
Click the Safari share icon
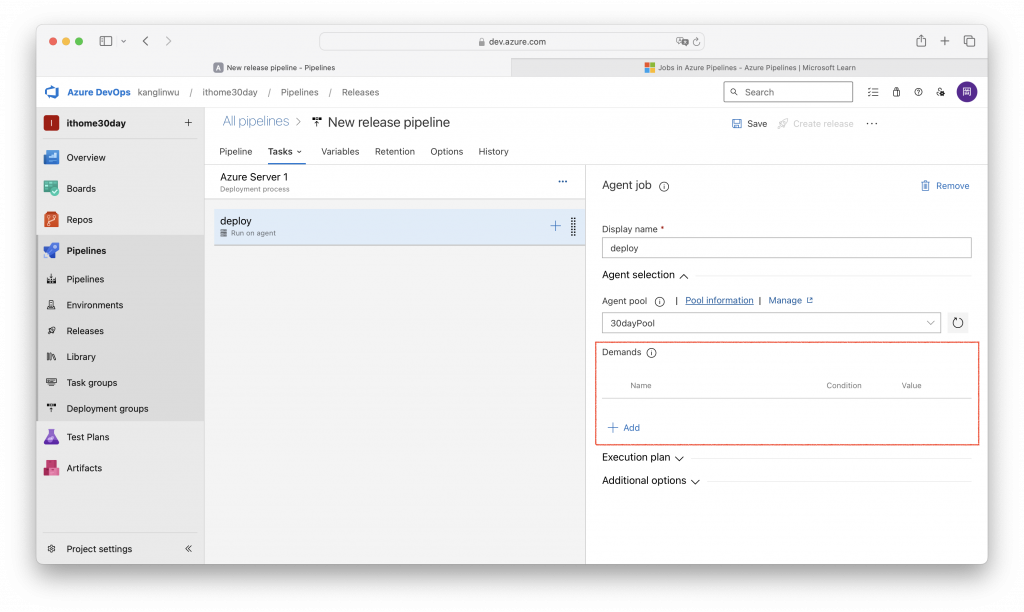(921, 41)
